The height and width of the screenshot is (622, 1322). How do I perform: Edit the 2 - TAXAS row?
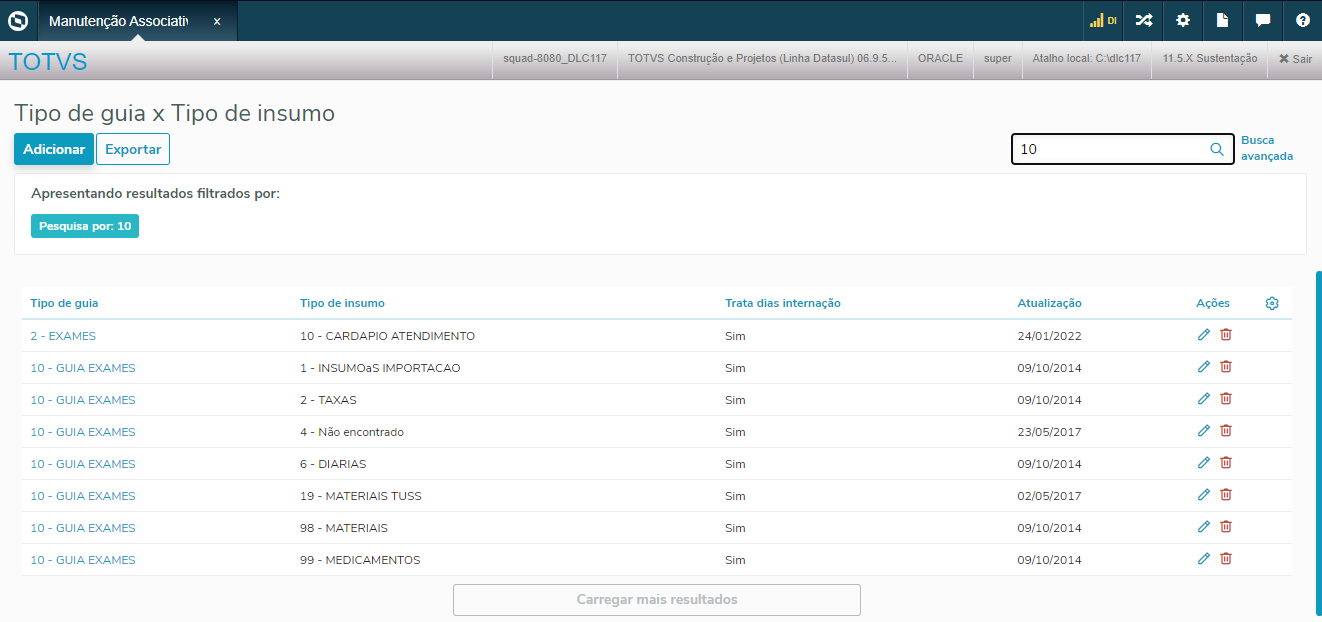[x=1204, y=399]
